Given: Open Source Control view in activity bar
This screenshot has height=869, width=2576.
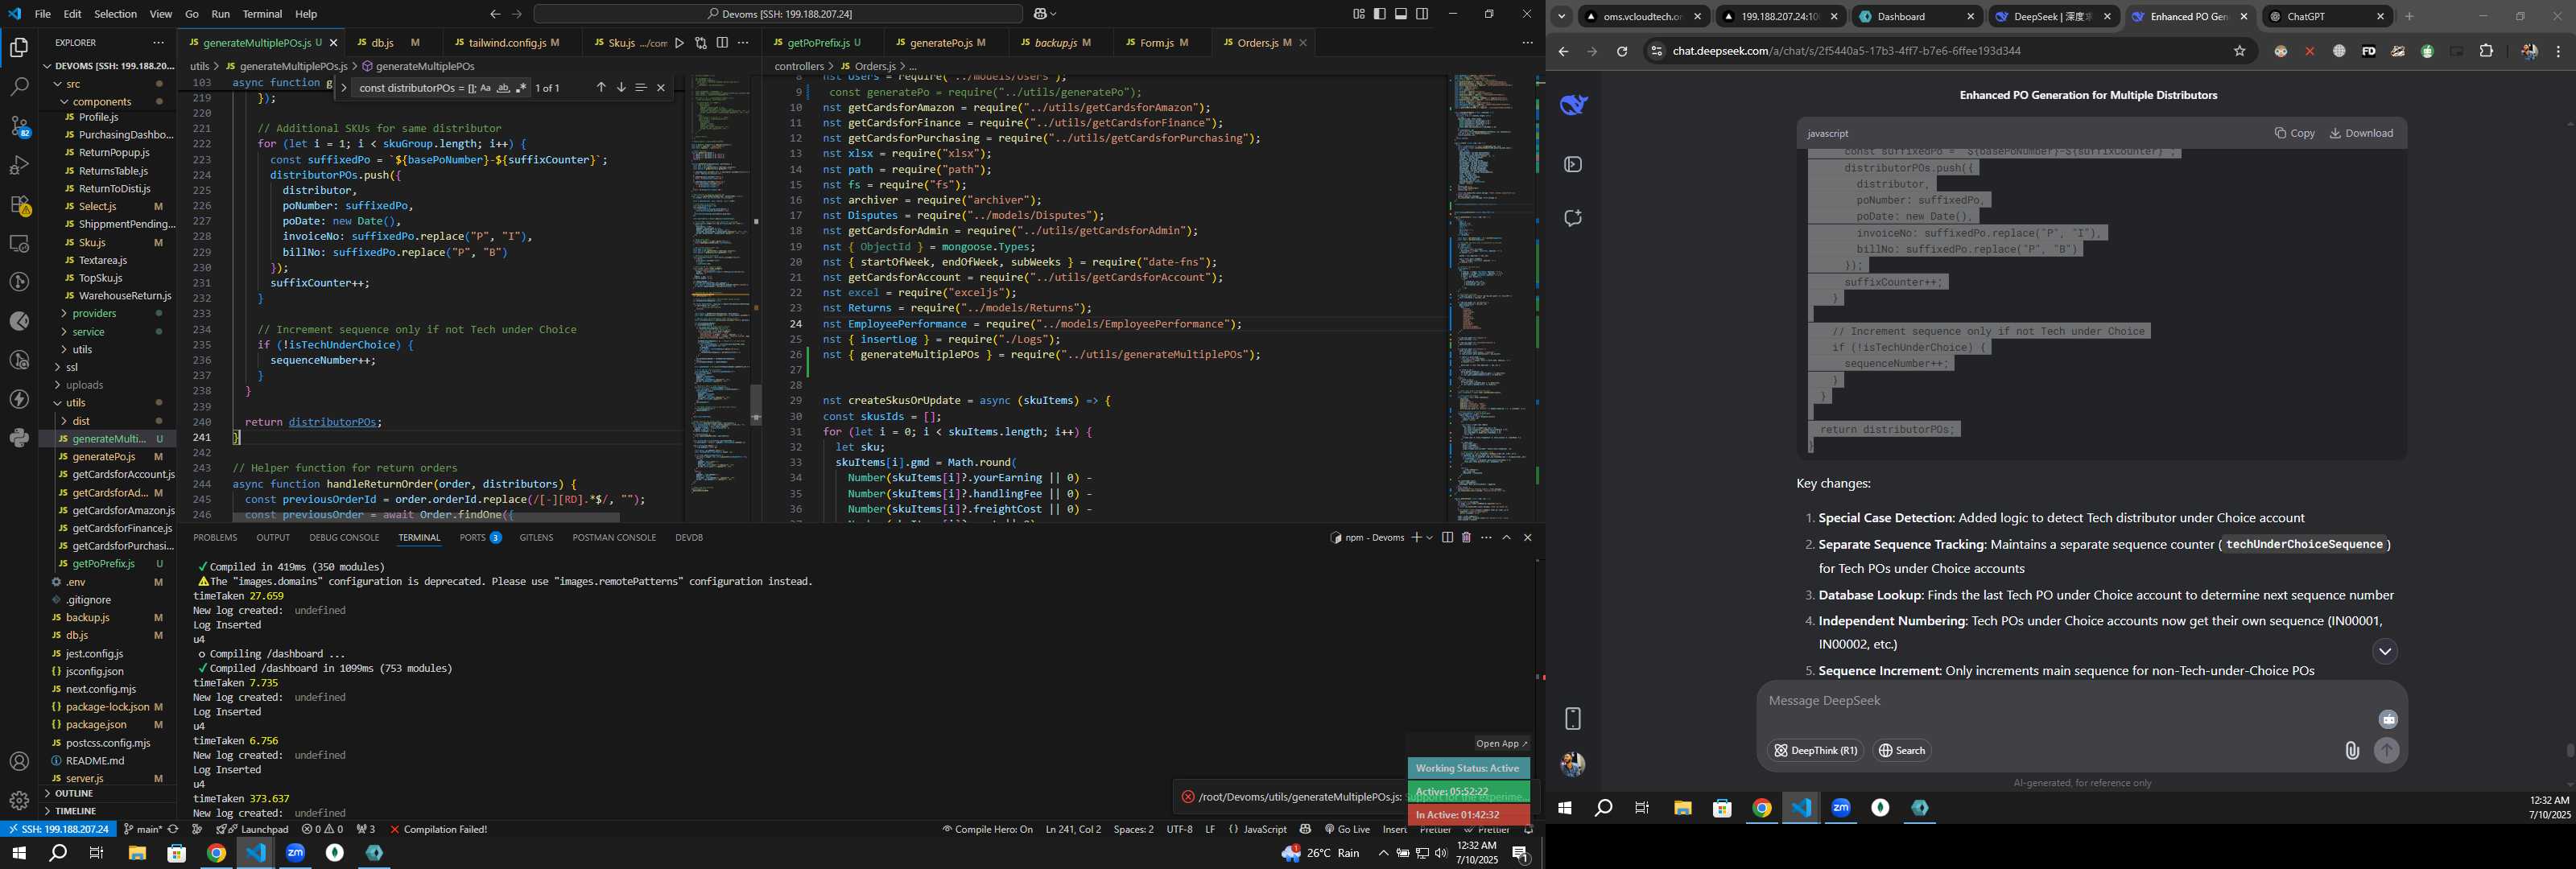Looking at the screenshot, I should 19,126.
